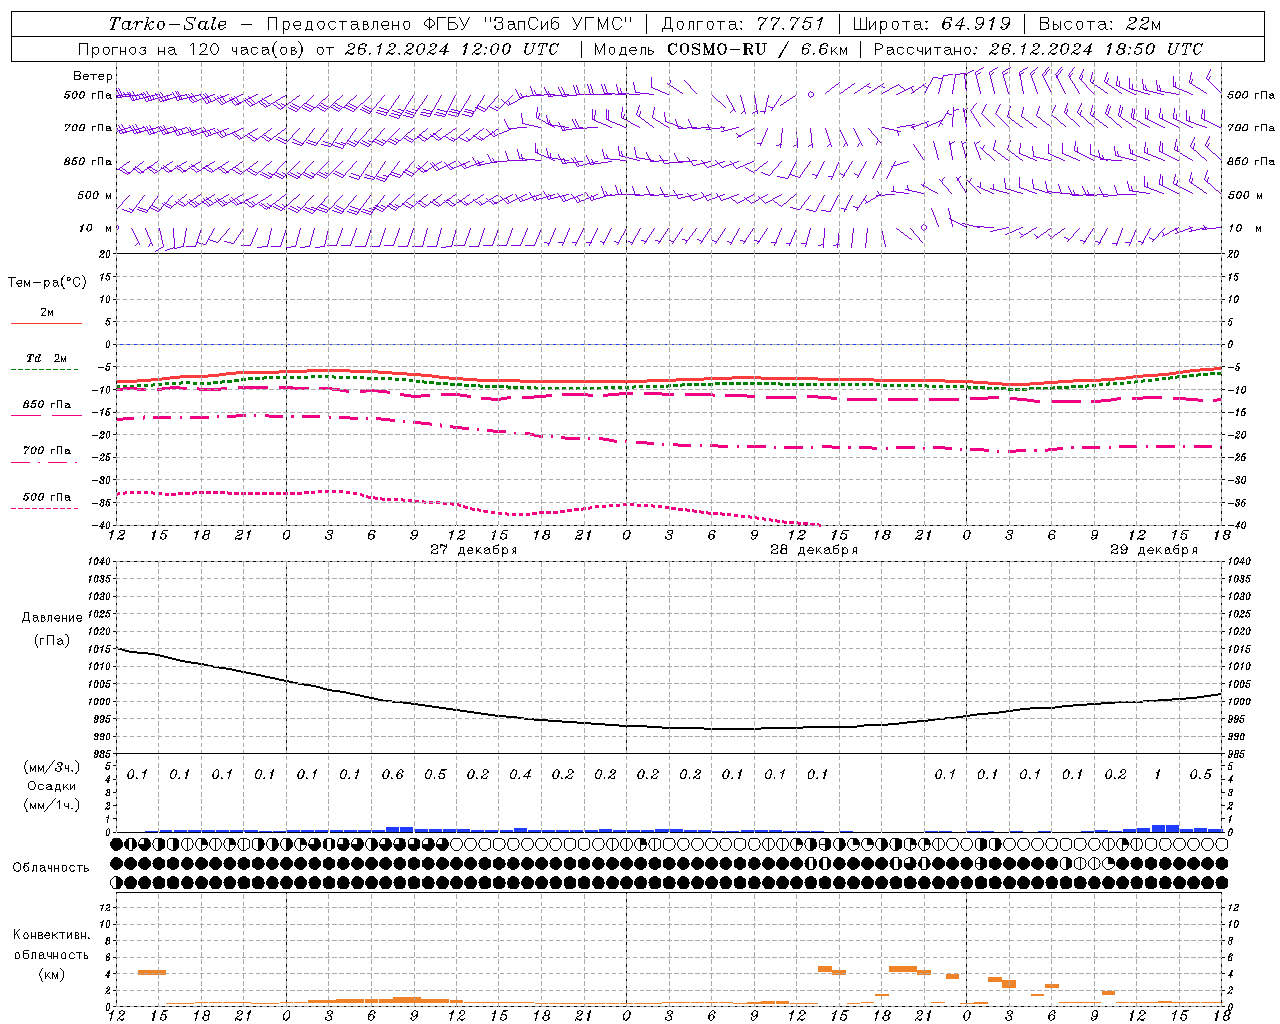Click the Tarko-Sale station title
Viewport: 1280px width, 1024px height.
pos(168,24)
